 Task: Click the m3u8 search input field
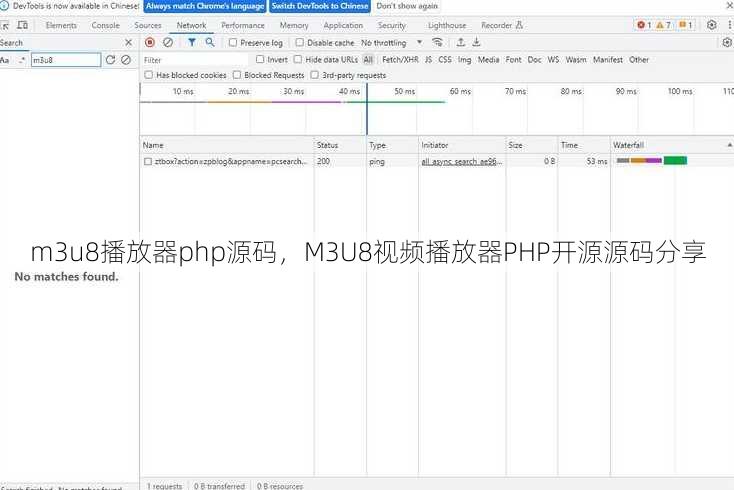[66, 60]
